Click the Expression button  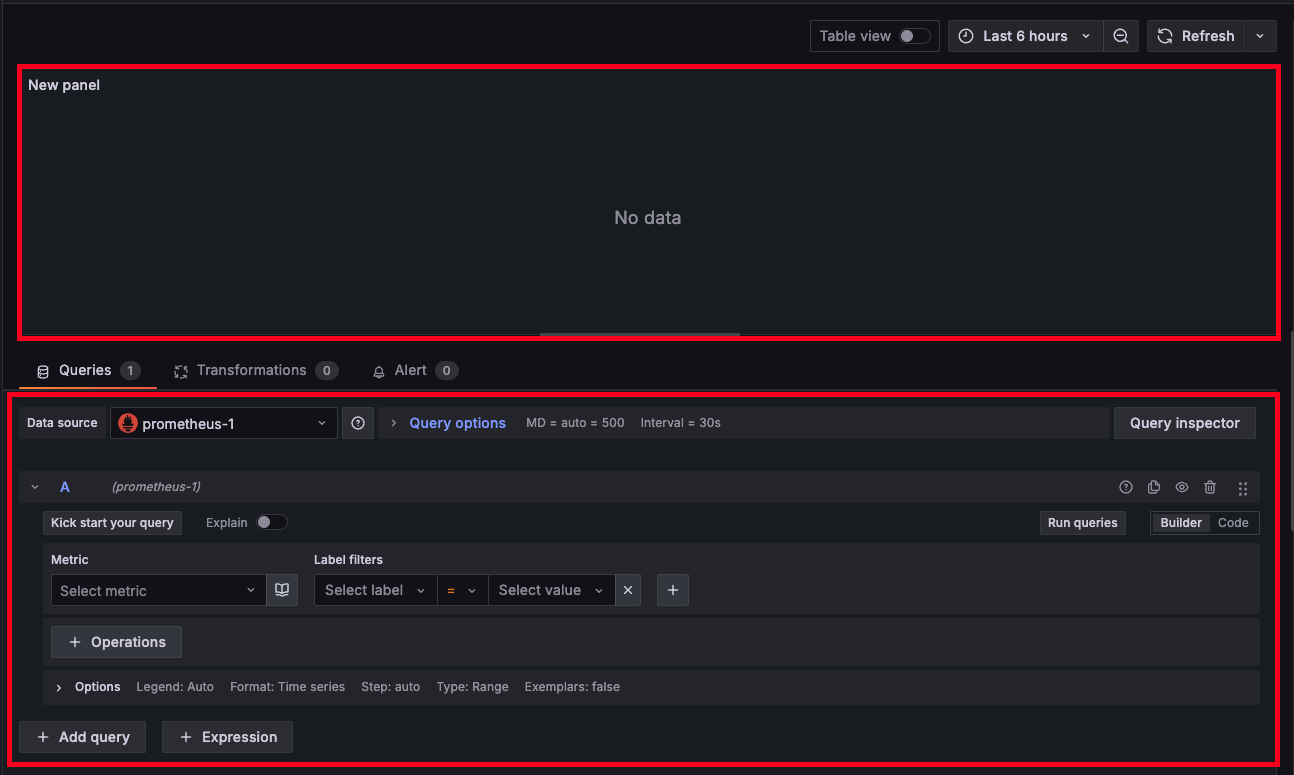[227, 737]
